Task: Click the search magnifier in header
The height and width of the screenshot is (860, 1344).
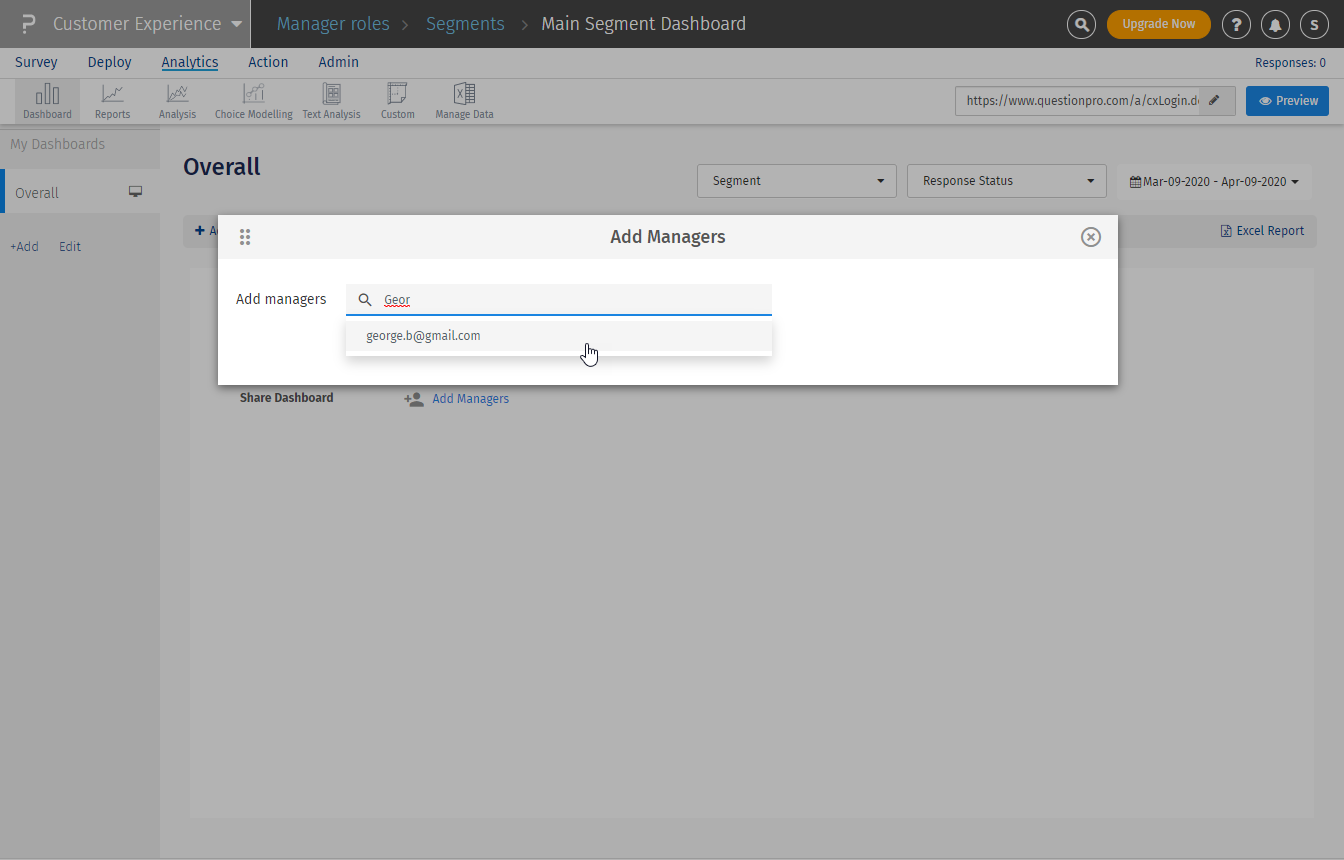Action: coord(1081,24)
